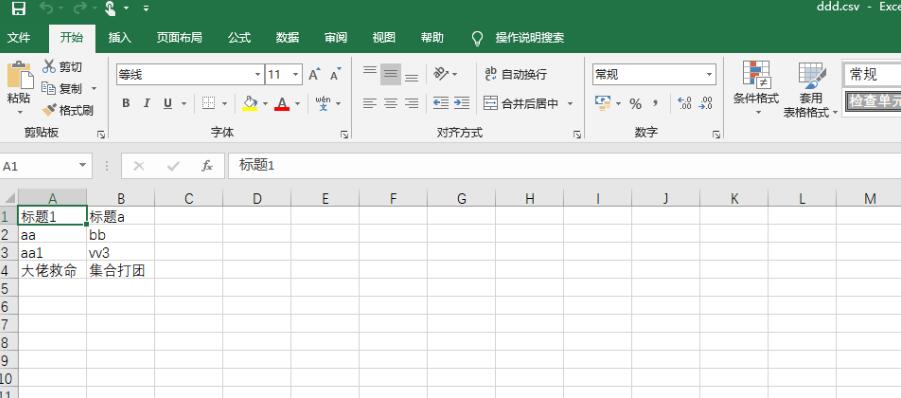Click the 操作说明搜索 search box
The image size is (901, 398).
click(x=529, y=38)
